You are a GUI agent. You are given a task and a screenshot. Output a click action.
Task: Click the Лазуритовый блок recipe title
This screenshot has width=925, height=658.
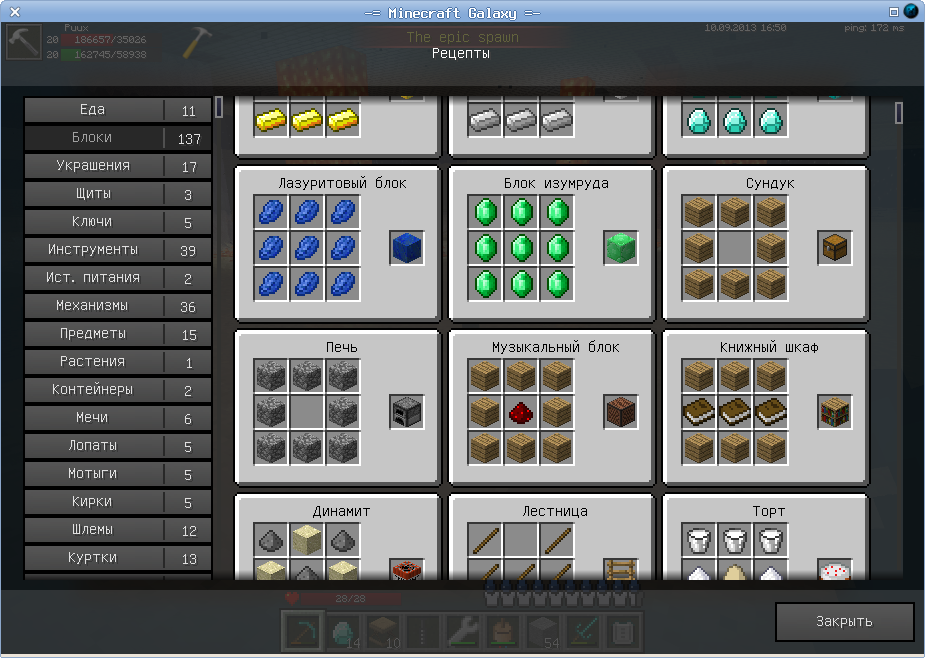(342, 184)
